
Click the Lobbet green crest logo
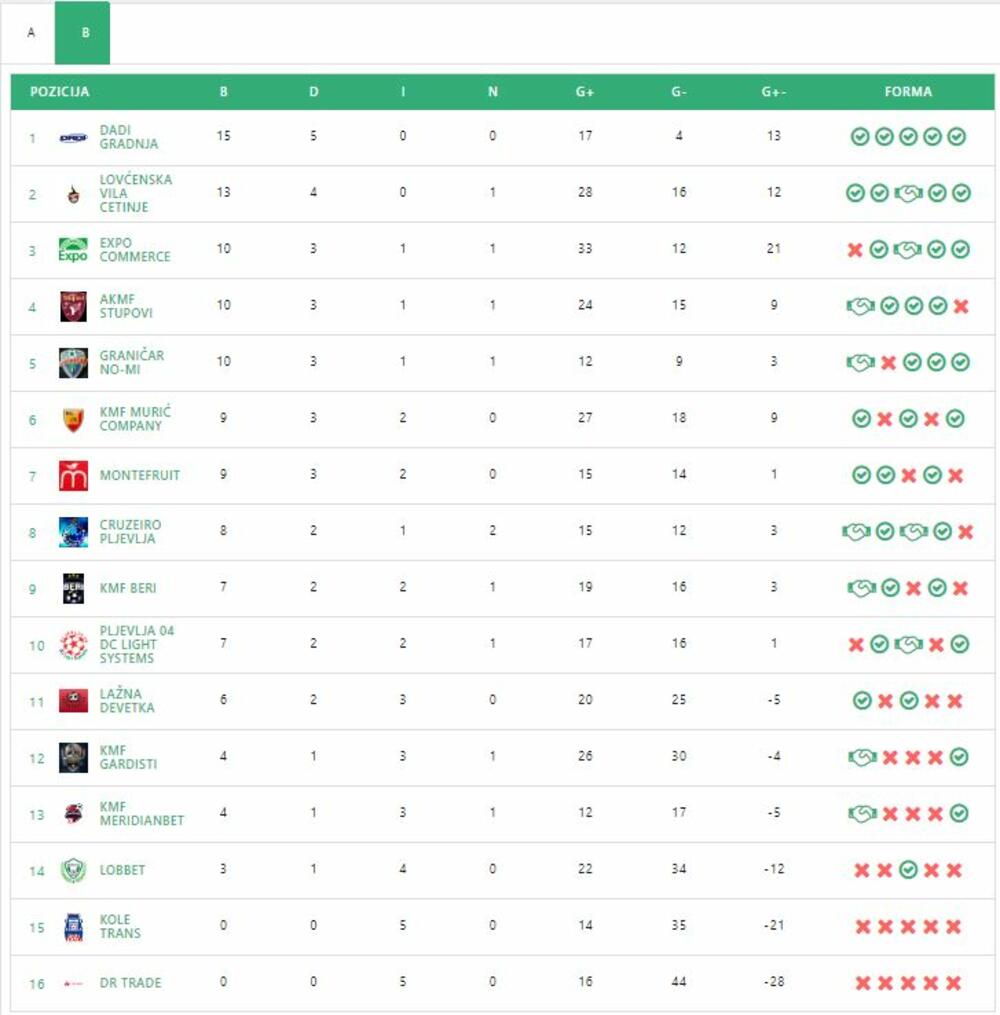pyautogui.click(x=73, y=870)
